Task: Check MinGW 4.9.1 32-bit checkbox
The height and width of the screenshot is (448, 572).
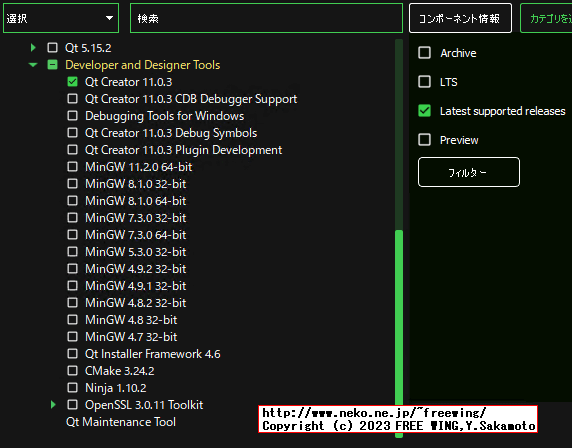Action: (x=73, y=286)
